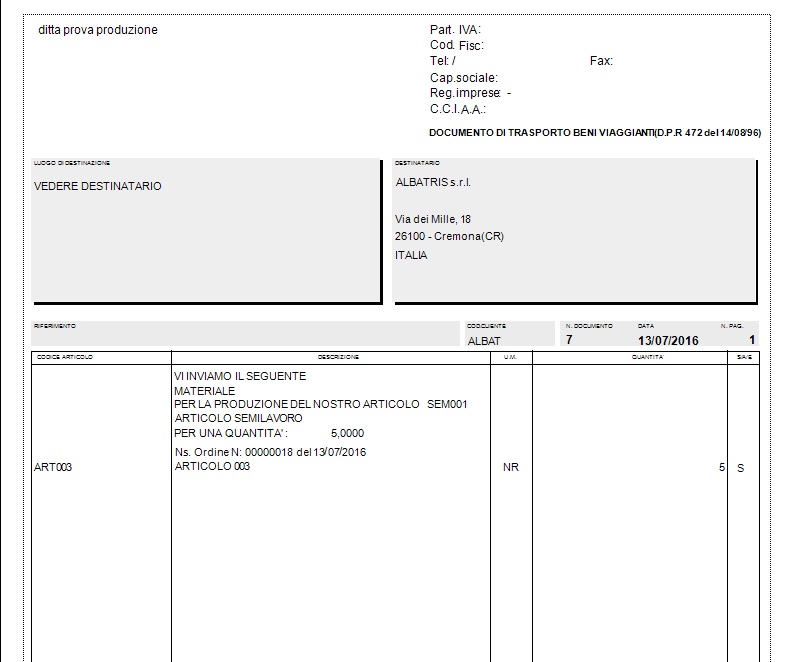Select the 'Fax:' label in the header
This screenshot has width=794, height=662.
tap(601, 61)
